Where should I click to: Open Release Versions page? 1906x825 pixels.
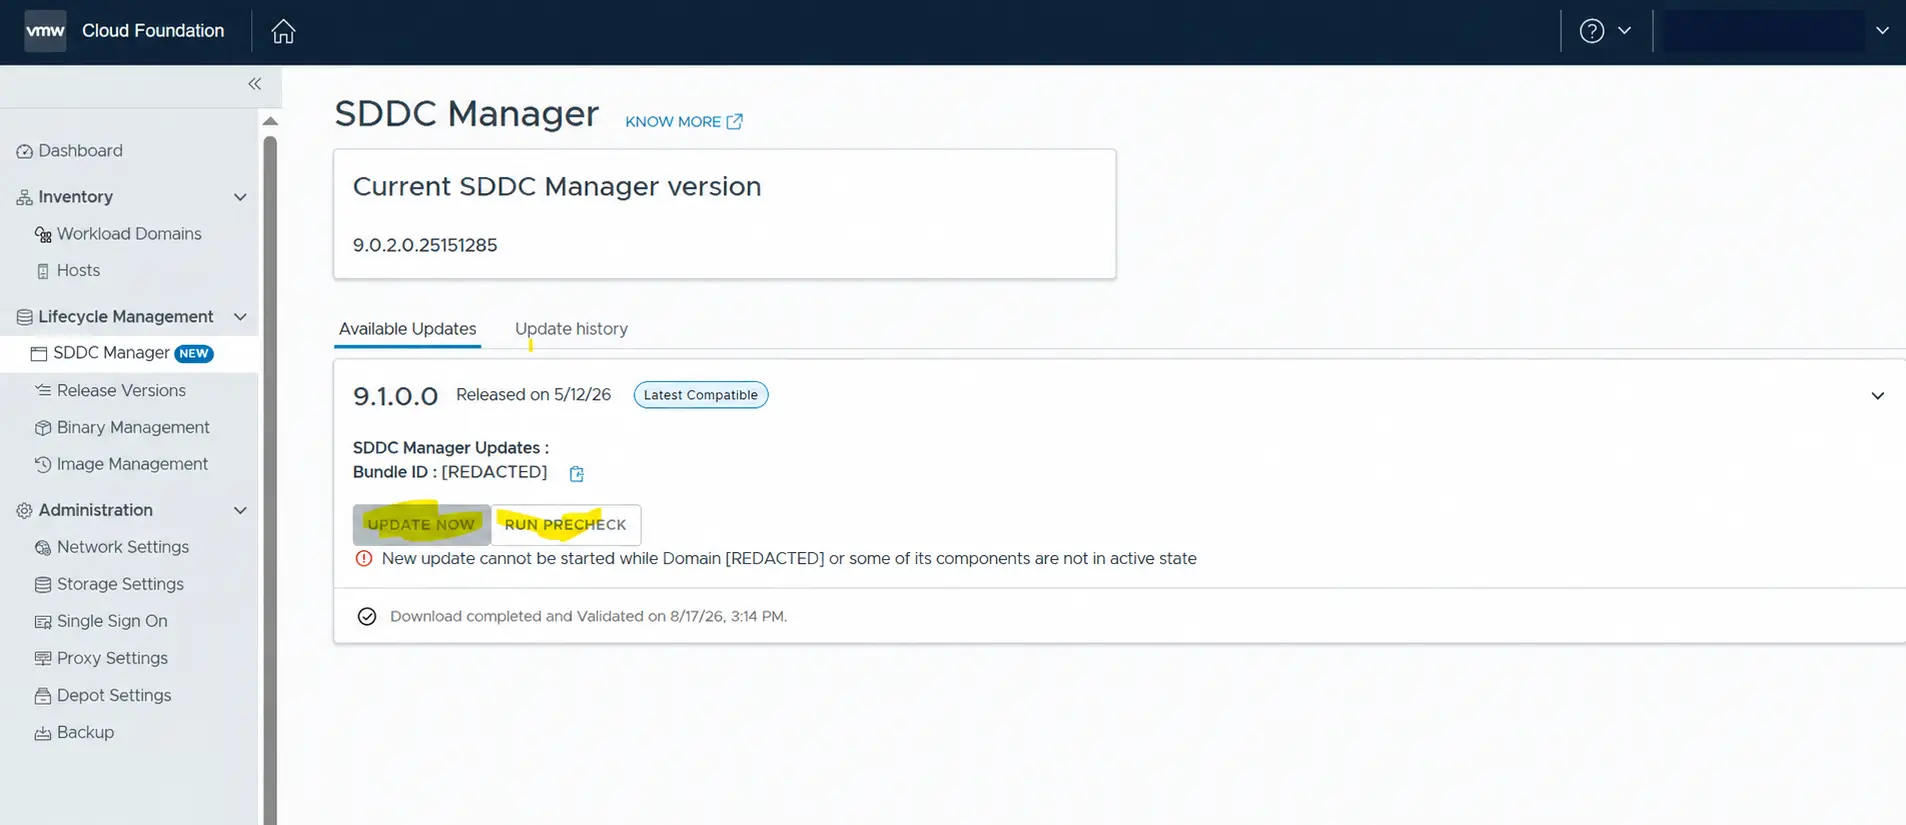coord(121,391)
